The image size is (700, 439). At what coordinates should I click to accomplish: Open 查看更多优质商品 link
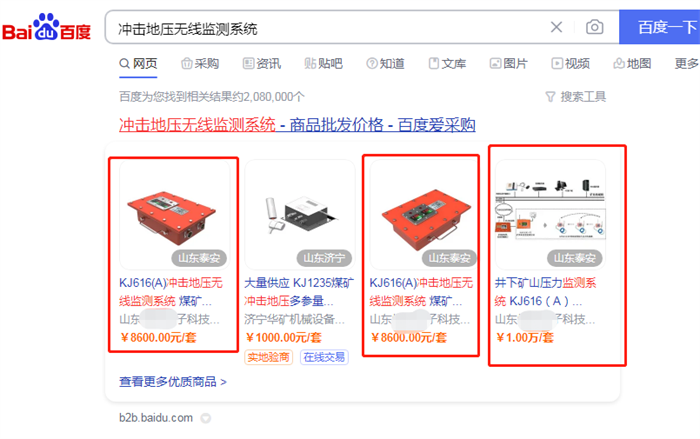[x=173, y=382]
